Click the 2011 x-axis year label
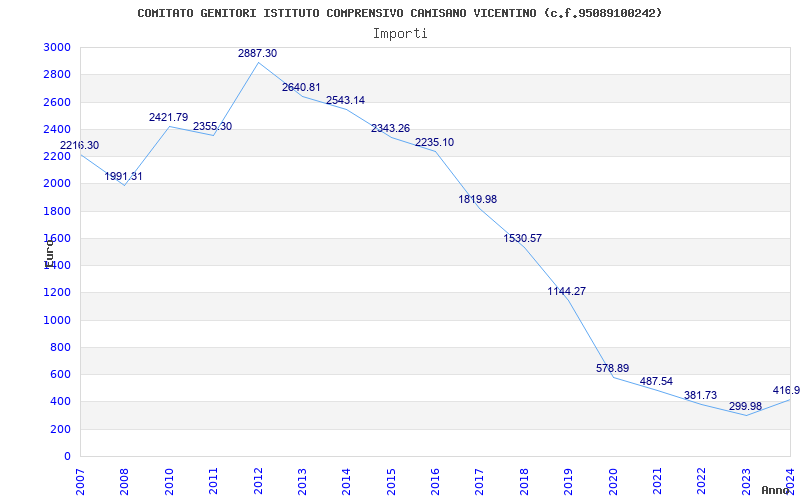Image resolution: width=800 pixels, height=500 pixels. 213,481
